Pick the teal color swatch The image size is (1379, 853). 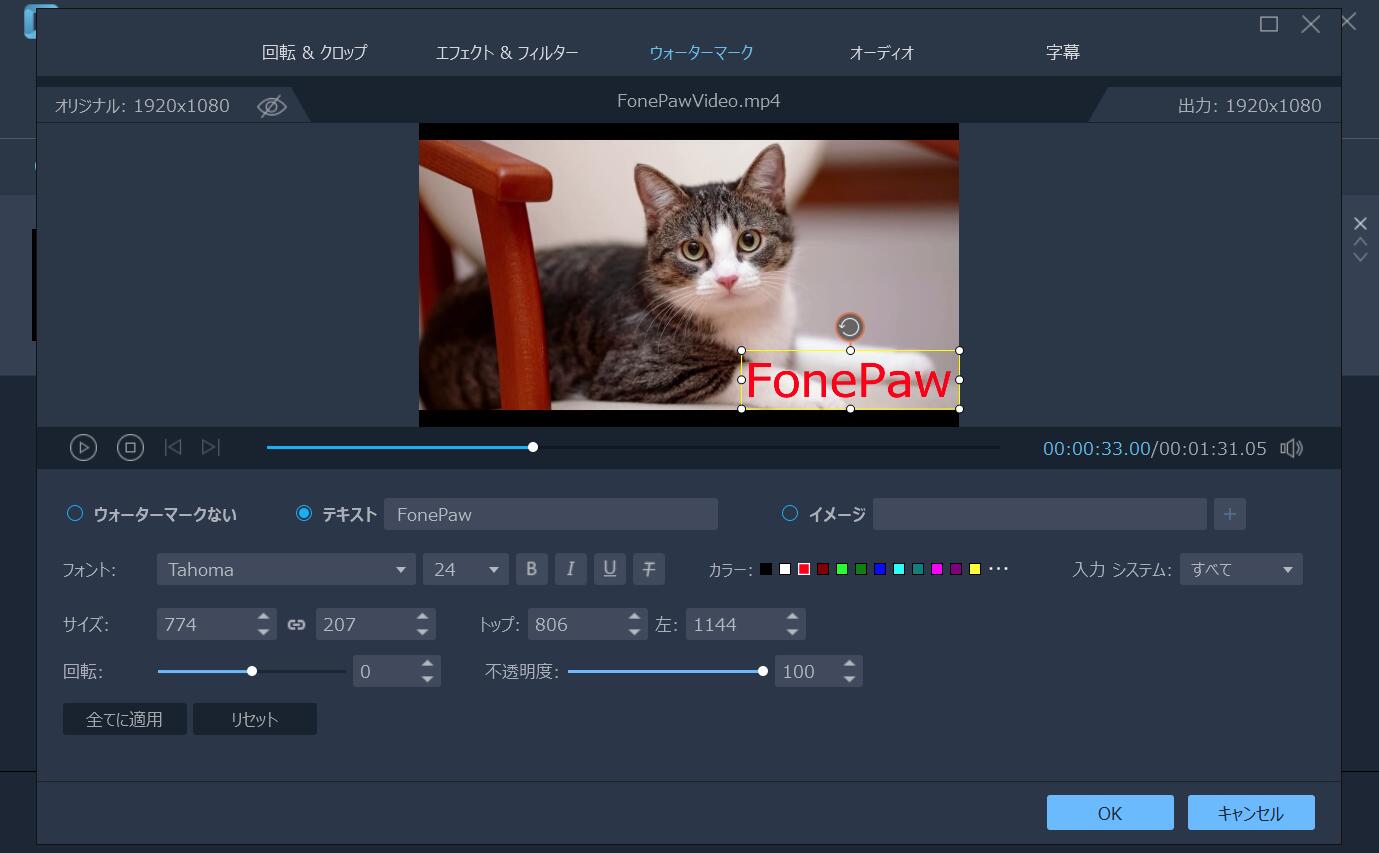[918, 569]
